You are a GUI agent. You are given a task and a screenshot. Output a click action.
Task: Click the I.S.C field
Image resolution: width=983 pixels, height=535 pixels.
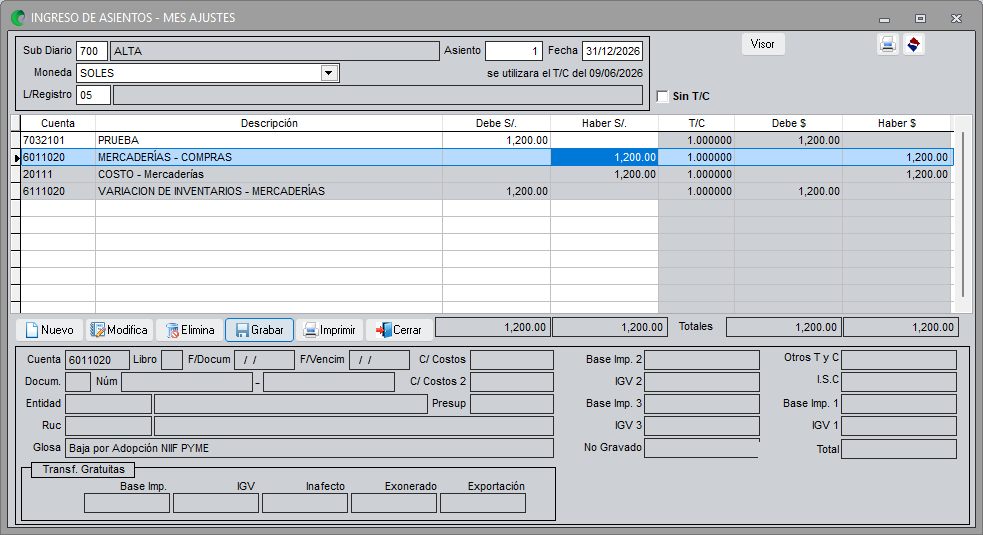coord(899,382)
